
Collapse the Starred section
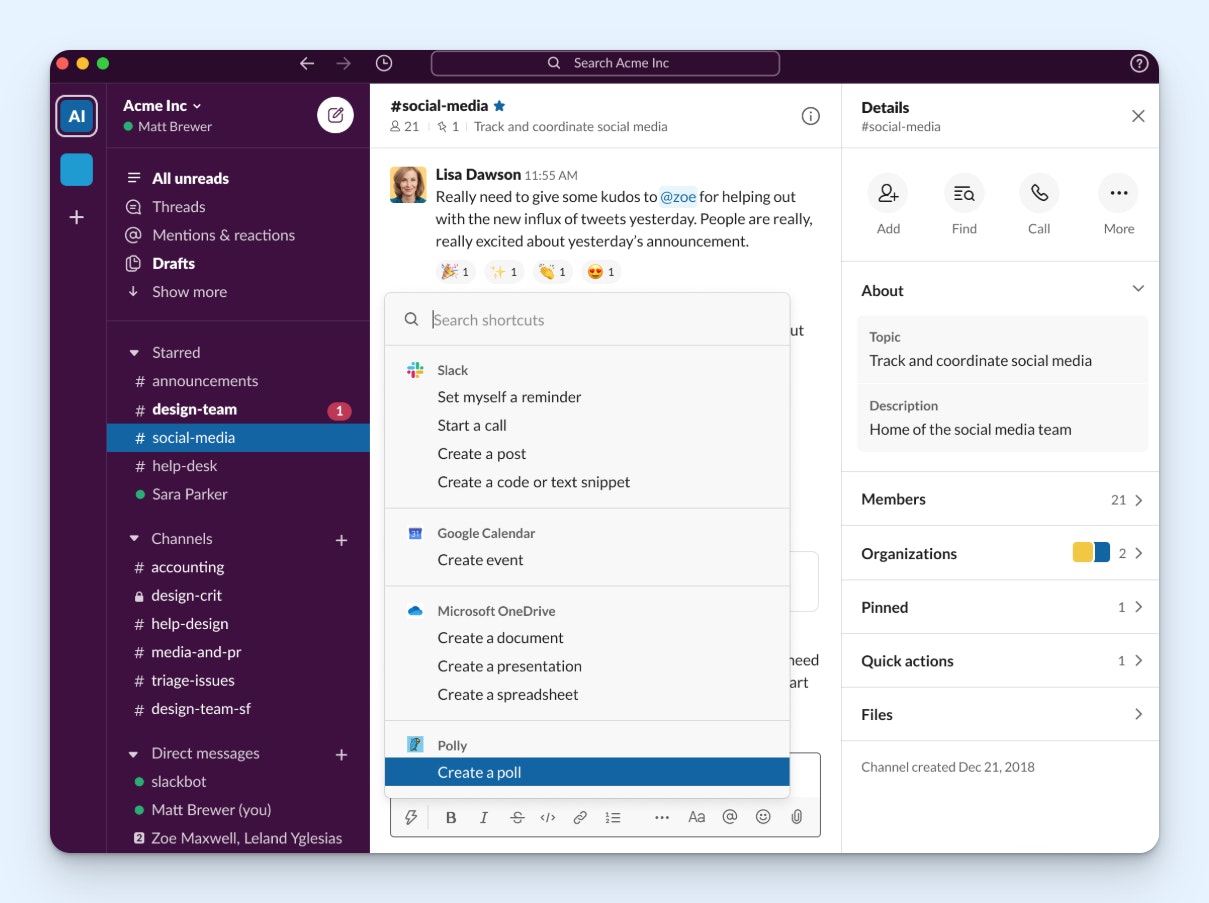[x=134, y=353]
